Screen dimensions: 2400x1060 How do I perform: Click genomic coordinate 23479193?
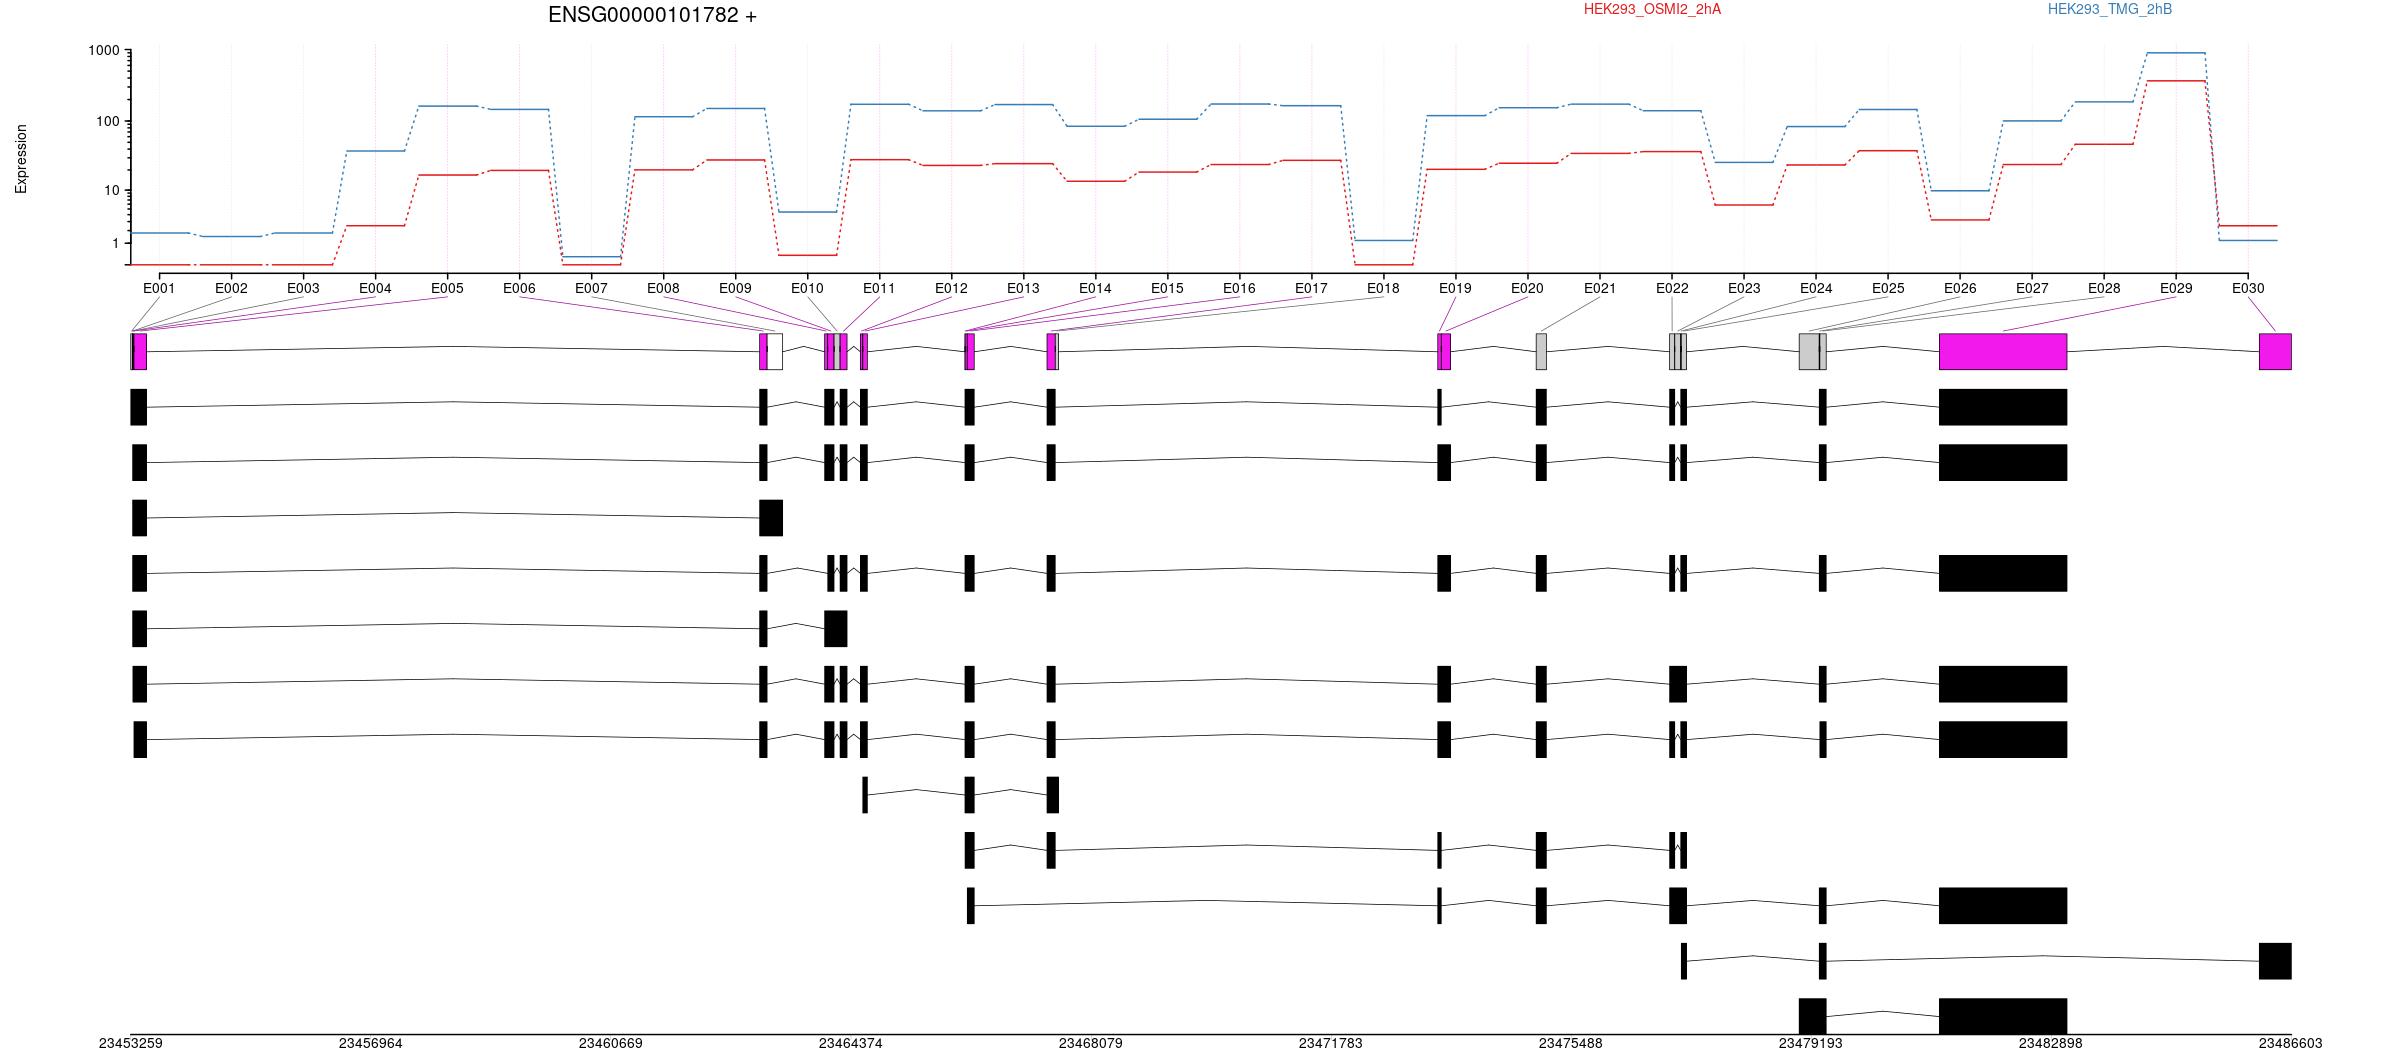pos(1810,1043)
